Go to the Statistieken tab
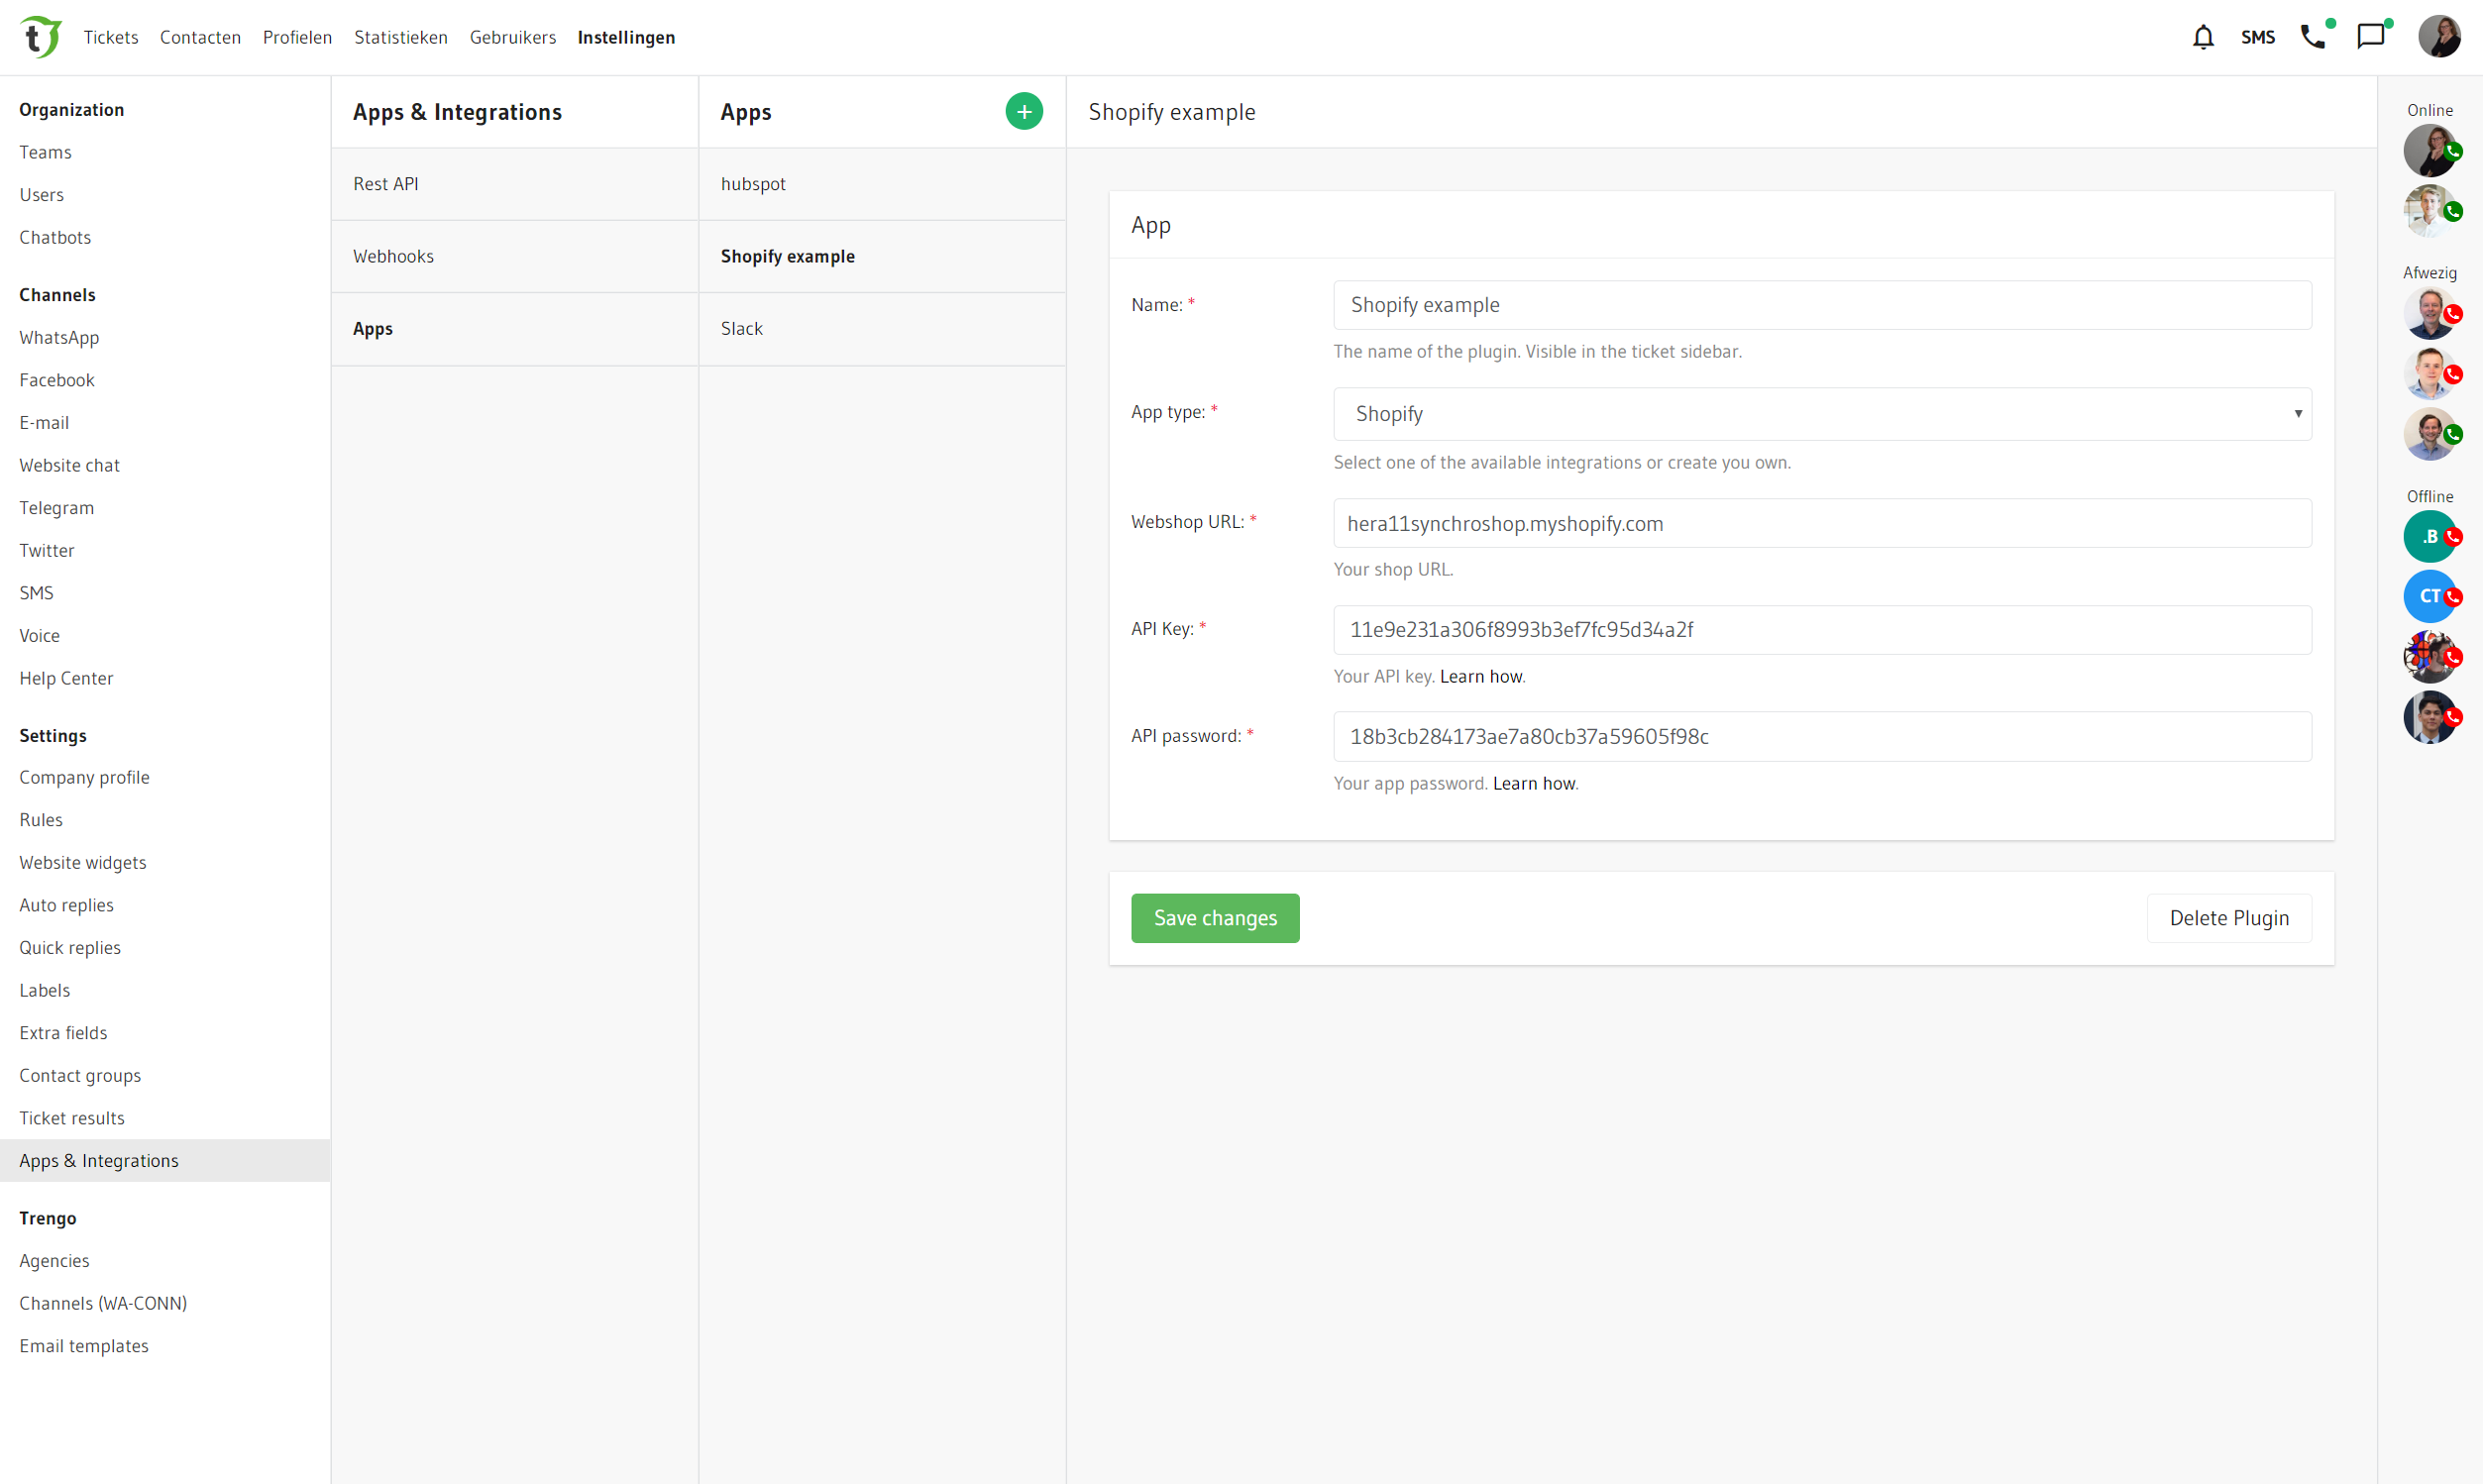 pos(400,37)
